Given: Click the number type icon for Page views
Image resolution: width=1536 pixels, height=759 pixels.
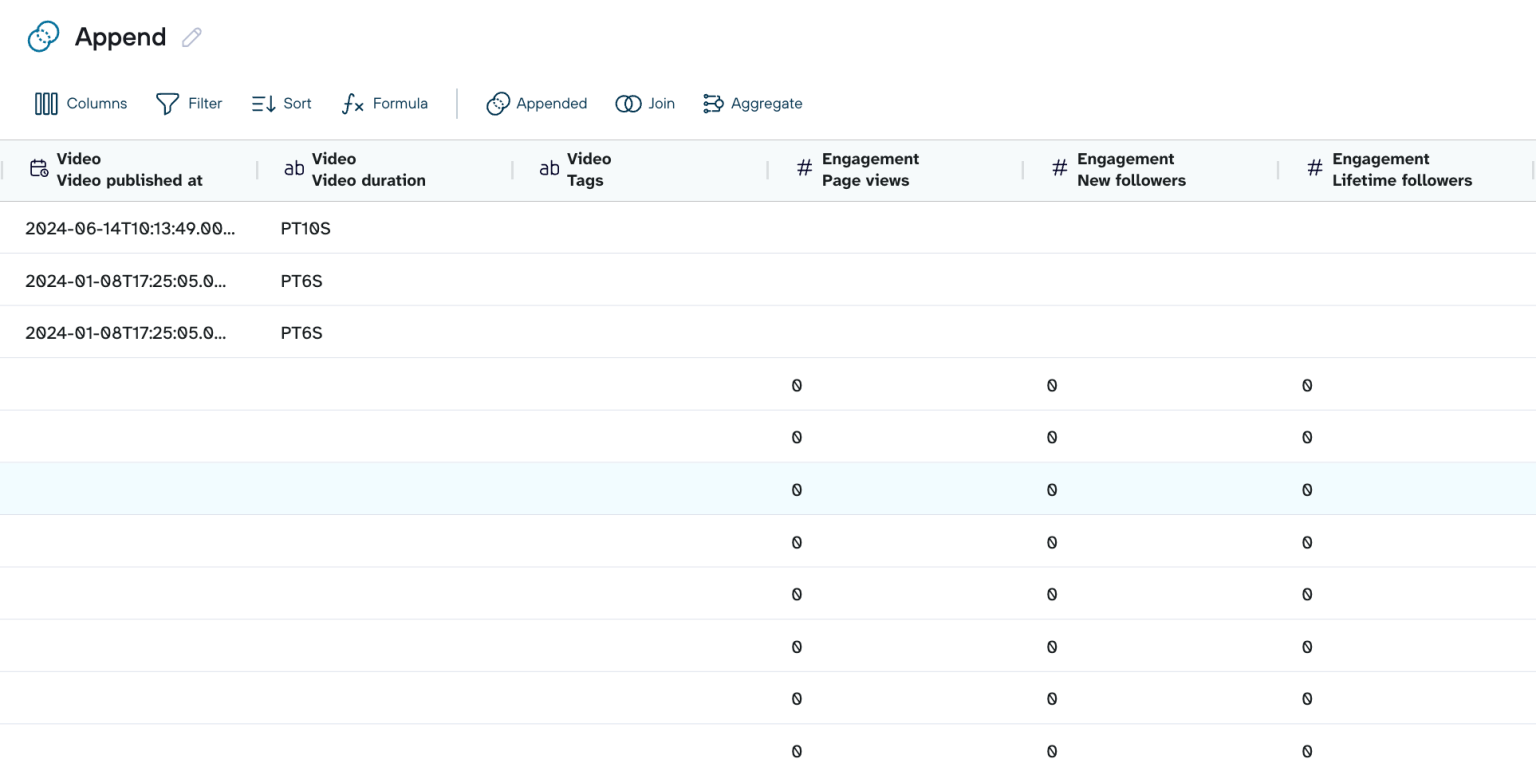Looking at the screenshot, I should 804,169.
